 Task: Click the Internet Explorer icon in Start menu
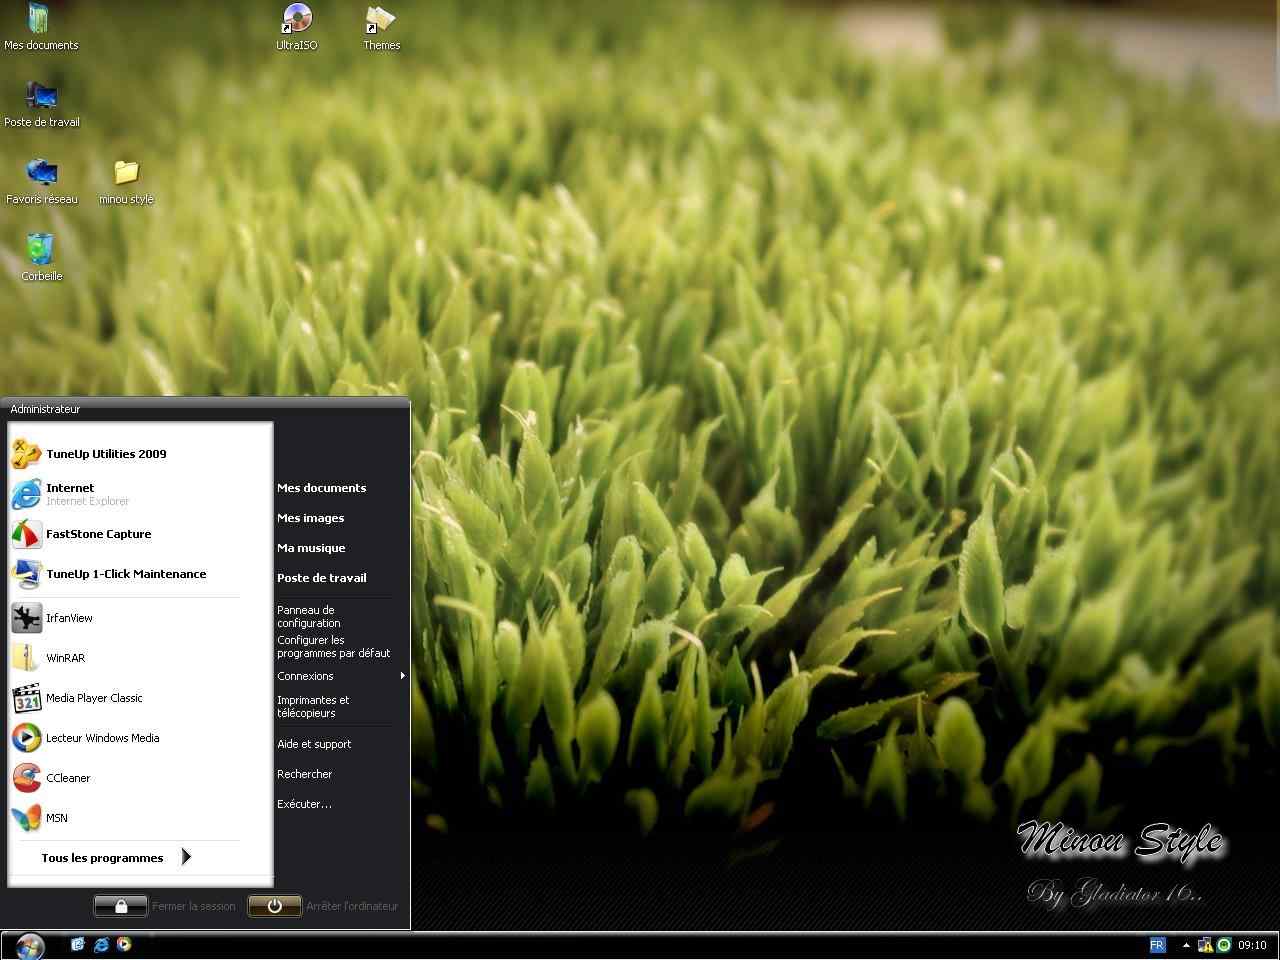pyautogui.click(x=26, y=494)
